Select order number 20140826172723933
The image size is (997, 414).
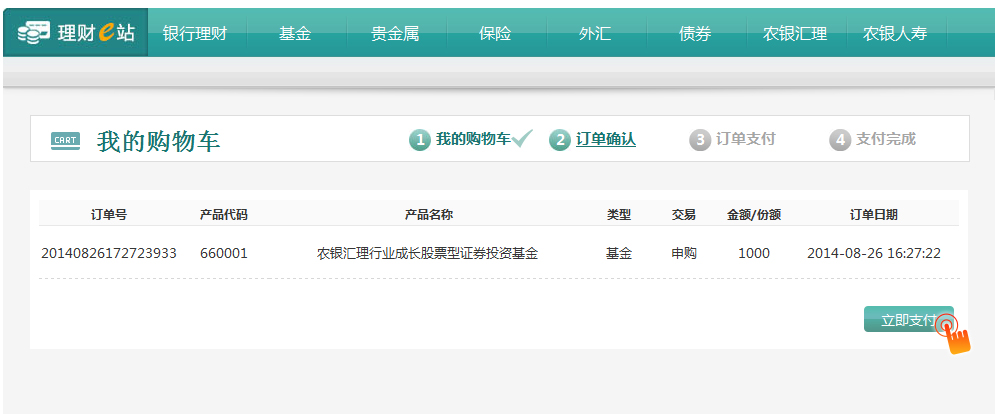click(109, 254)
